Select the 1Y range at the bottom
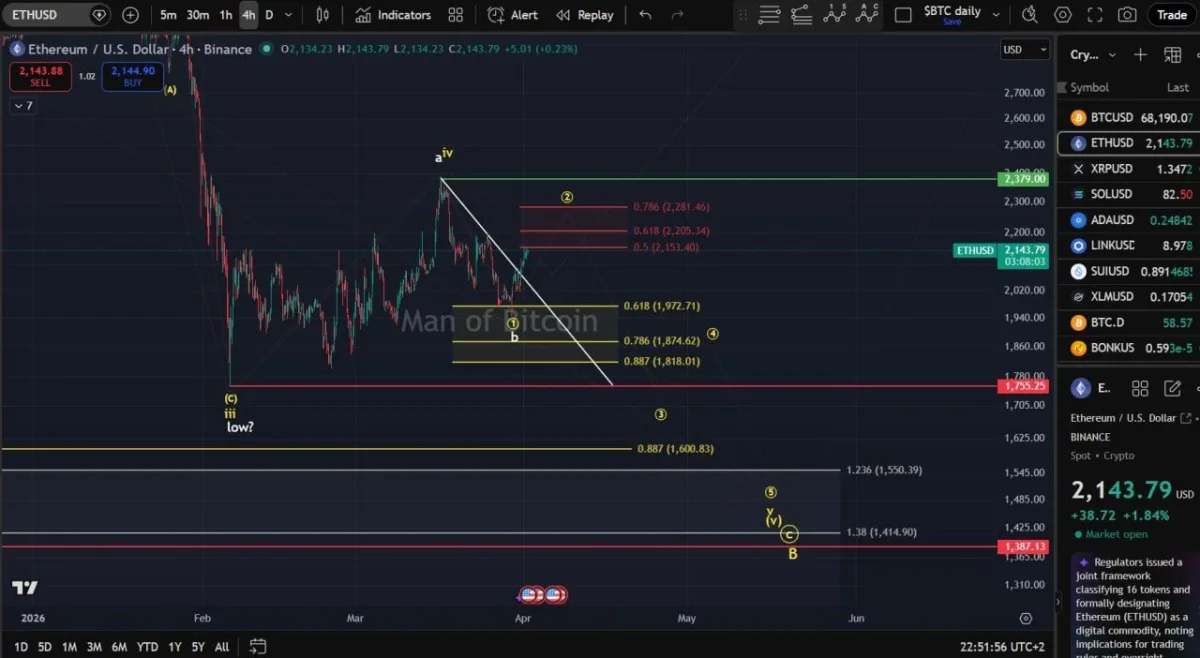 (x=173, y=647)
